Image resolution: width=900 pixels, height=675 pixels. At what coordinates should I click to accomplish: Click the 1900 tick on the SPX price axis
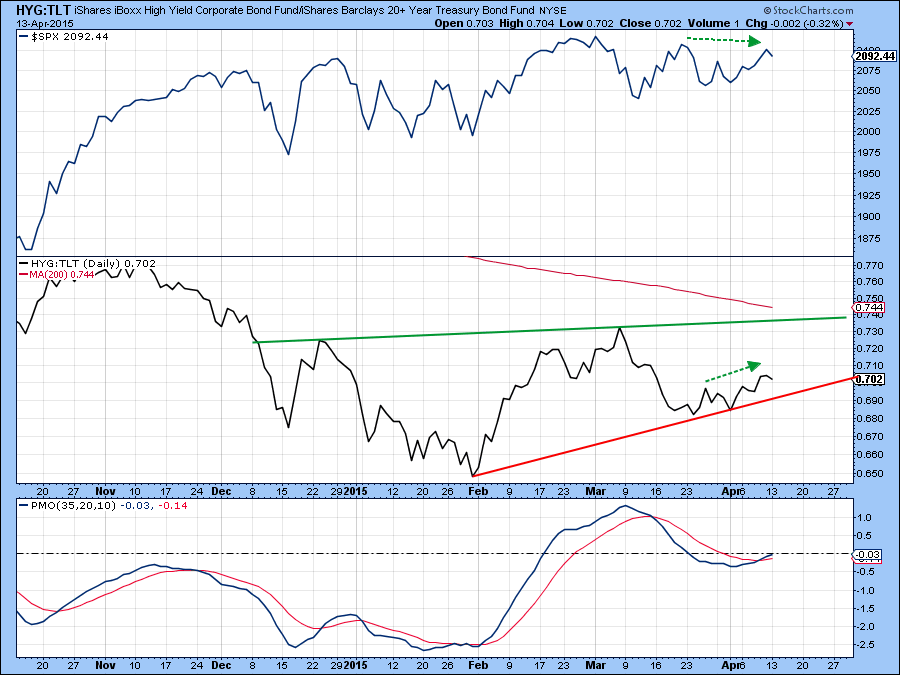point(867,217)
